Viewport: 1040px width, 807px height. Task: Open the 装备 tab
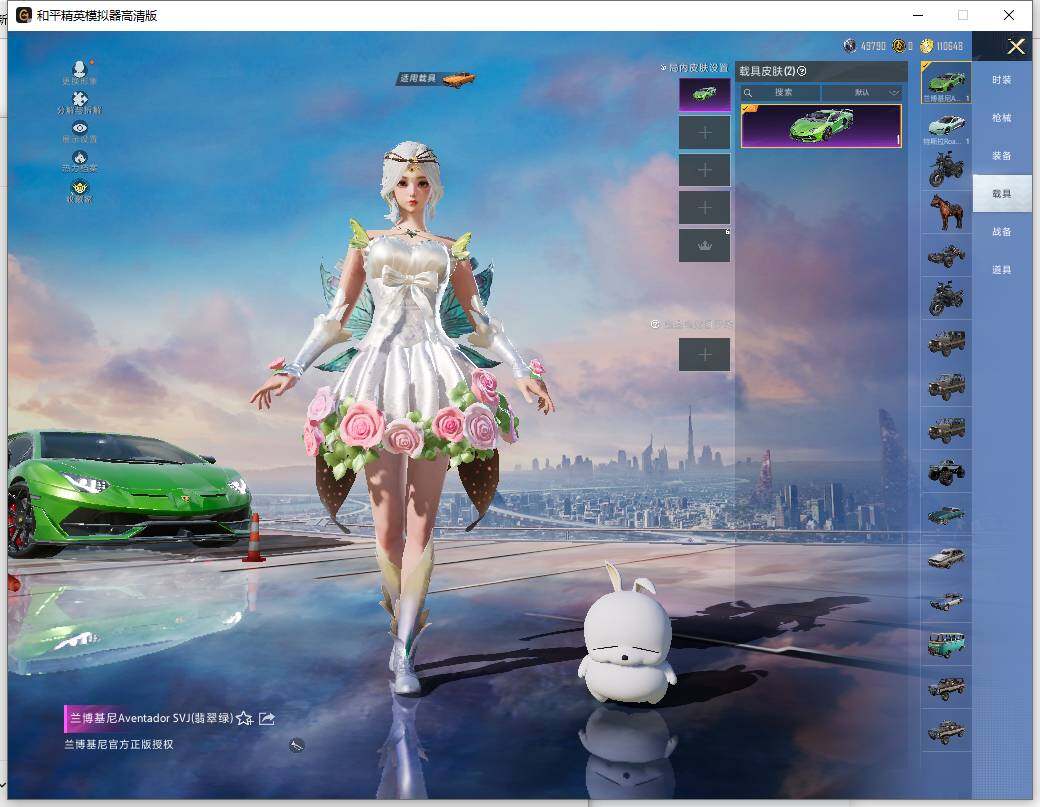(1001, 156)
